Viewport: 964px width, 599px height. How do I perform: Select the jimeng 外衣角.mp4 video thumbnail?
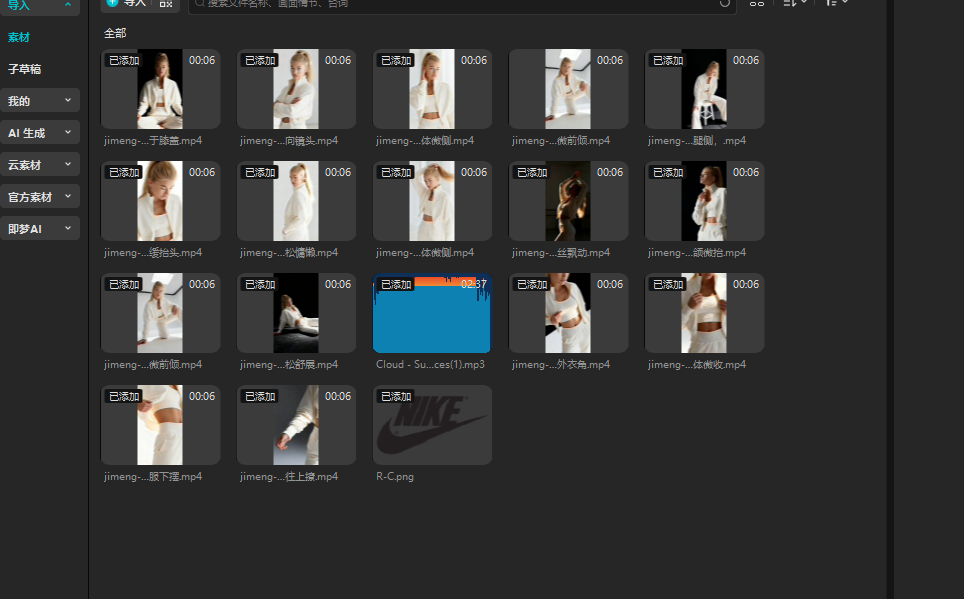(568, 313)
